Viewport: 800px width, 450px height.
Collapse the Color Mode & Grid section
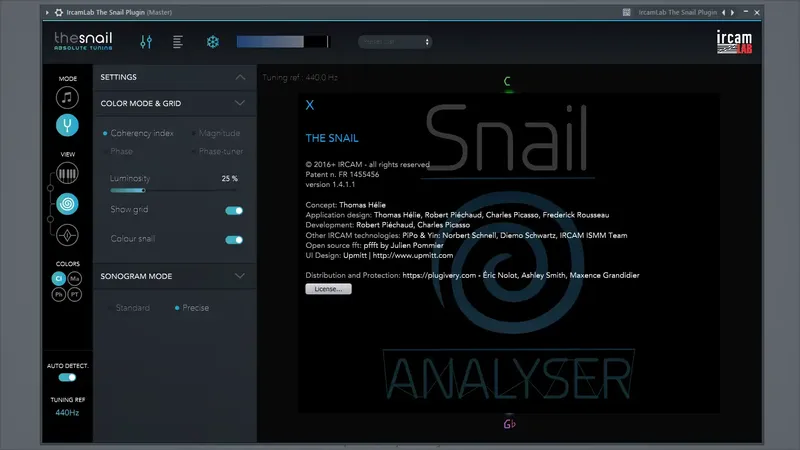(x=240, y=103)
